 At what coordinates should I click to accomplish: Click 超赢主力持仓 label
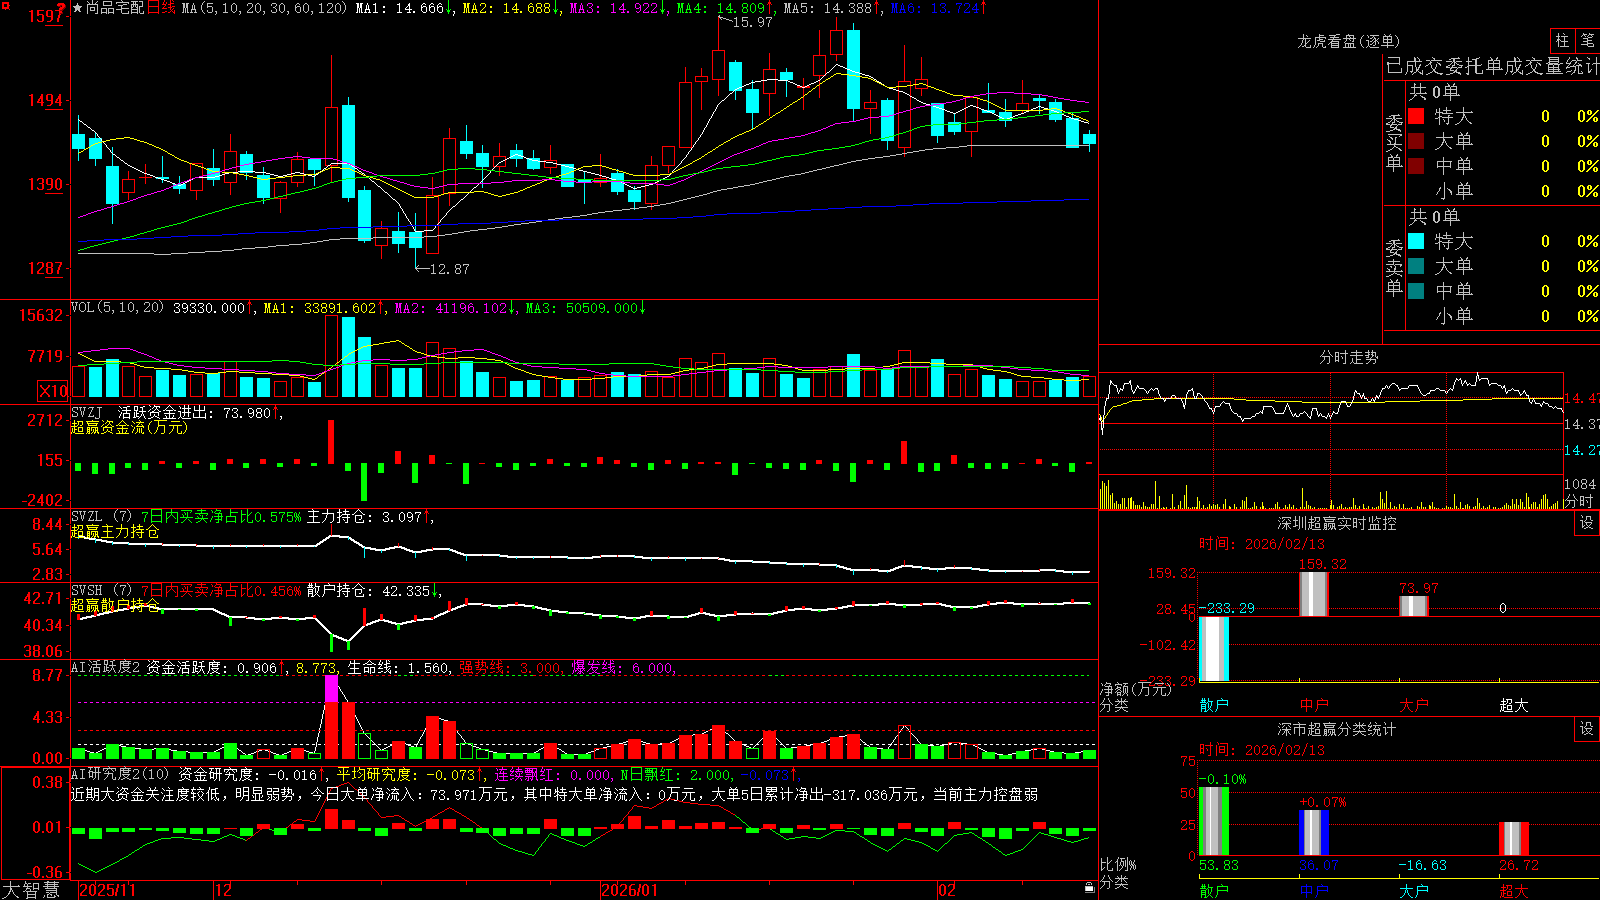point(115,532)
